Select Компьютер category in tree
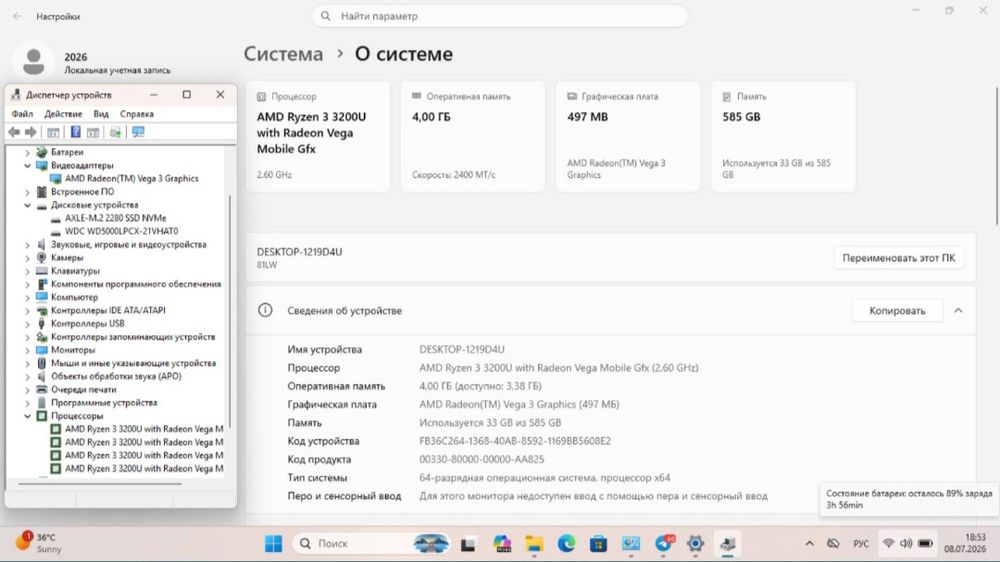Screen dimensions: 1000x562 coord(74,297)
